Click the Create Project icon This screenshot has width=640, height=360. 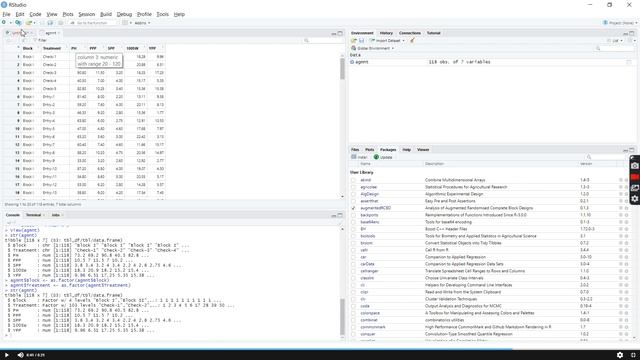coord(18,23)
